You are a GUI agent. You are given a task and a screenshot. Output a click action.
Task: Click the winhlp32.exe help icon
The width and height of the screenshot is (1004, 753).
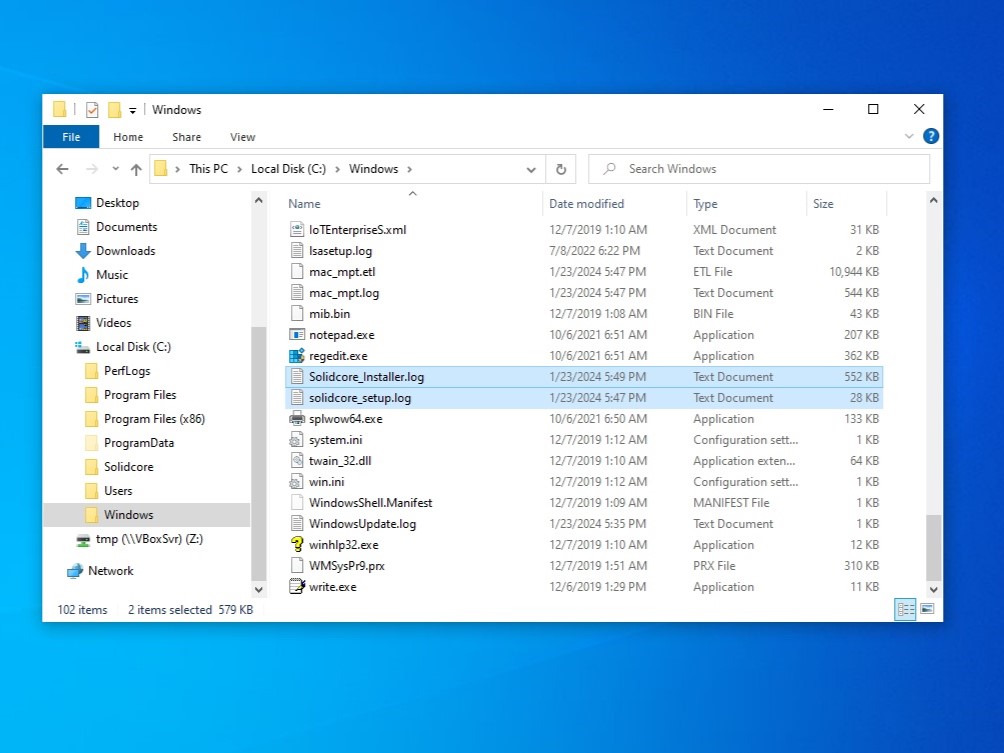[x=296, y=545]
